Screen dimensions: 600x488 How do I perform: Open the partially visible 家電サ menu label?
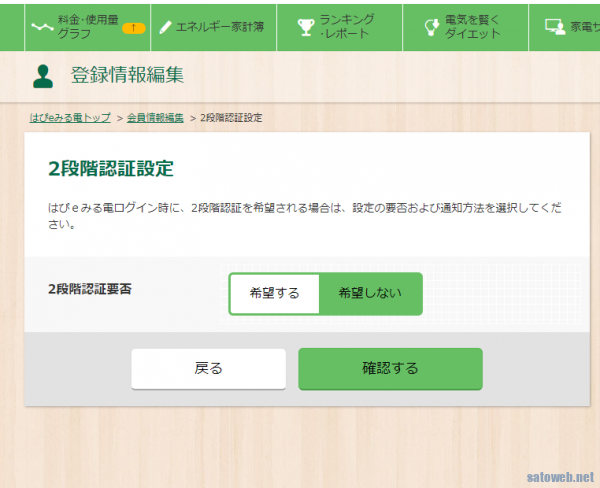coord(585,27)
